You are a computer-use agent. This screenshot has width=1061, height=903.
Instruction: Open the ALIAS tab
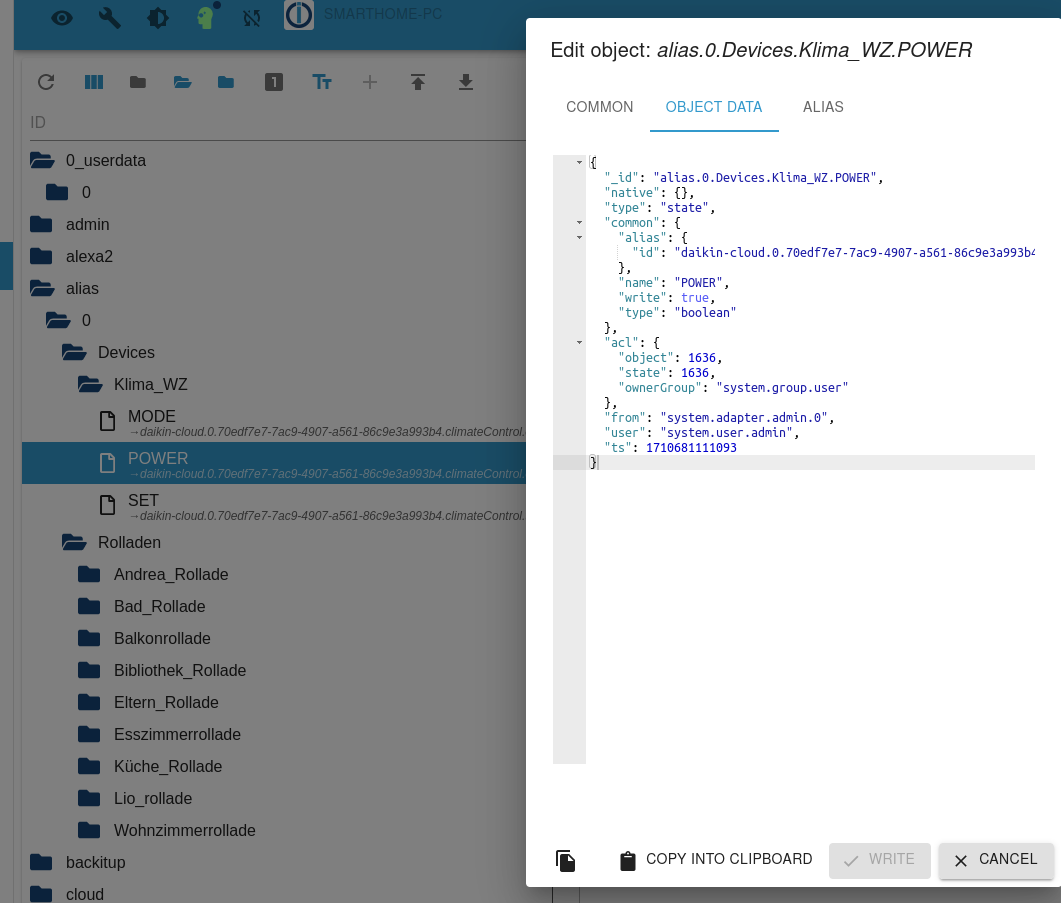click(x=823, y=107)
